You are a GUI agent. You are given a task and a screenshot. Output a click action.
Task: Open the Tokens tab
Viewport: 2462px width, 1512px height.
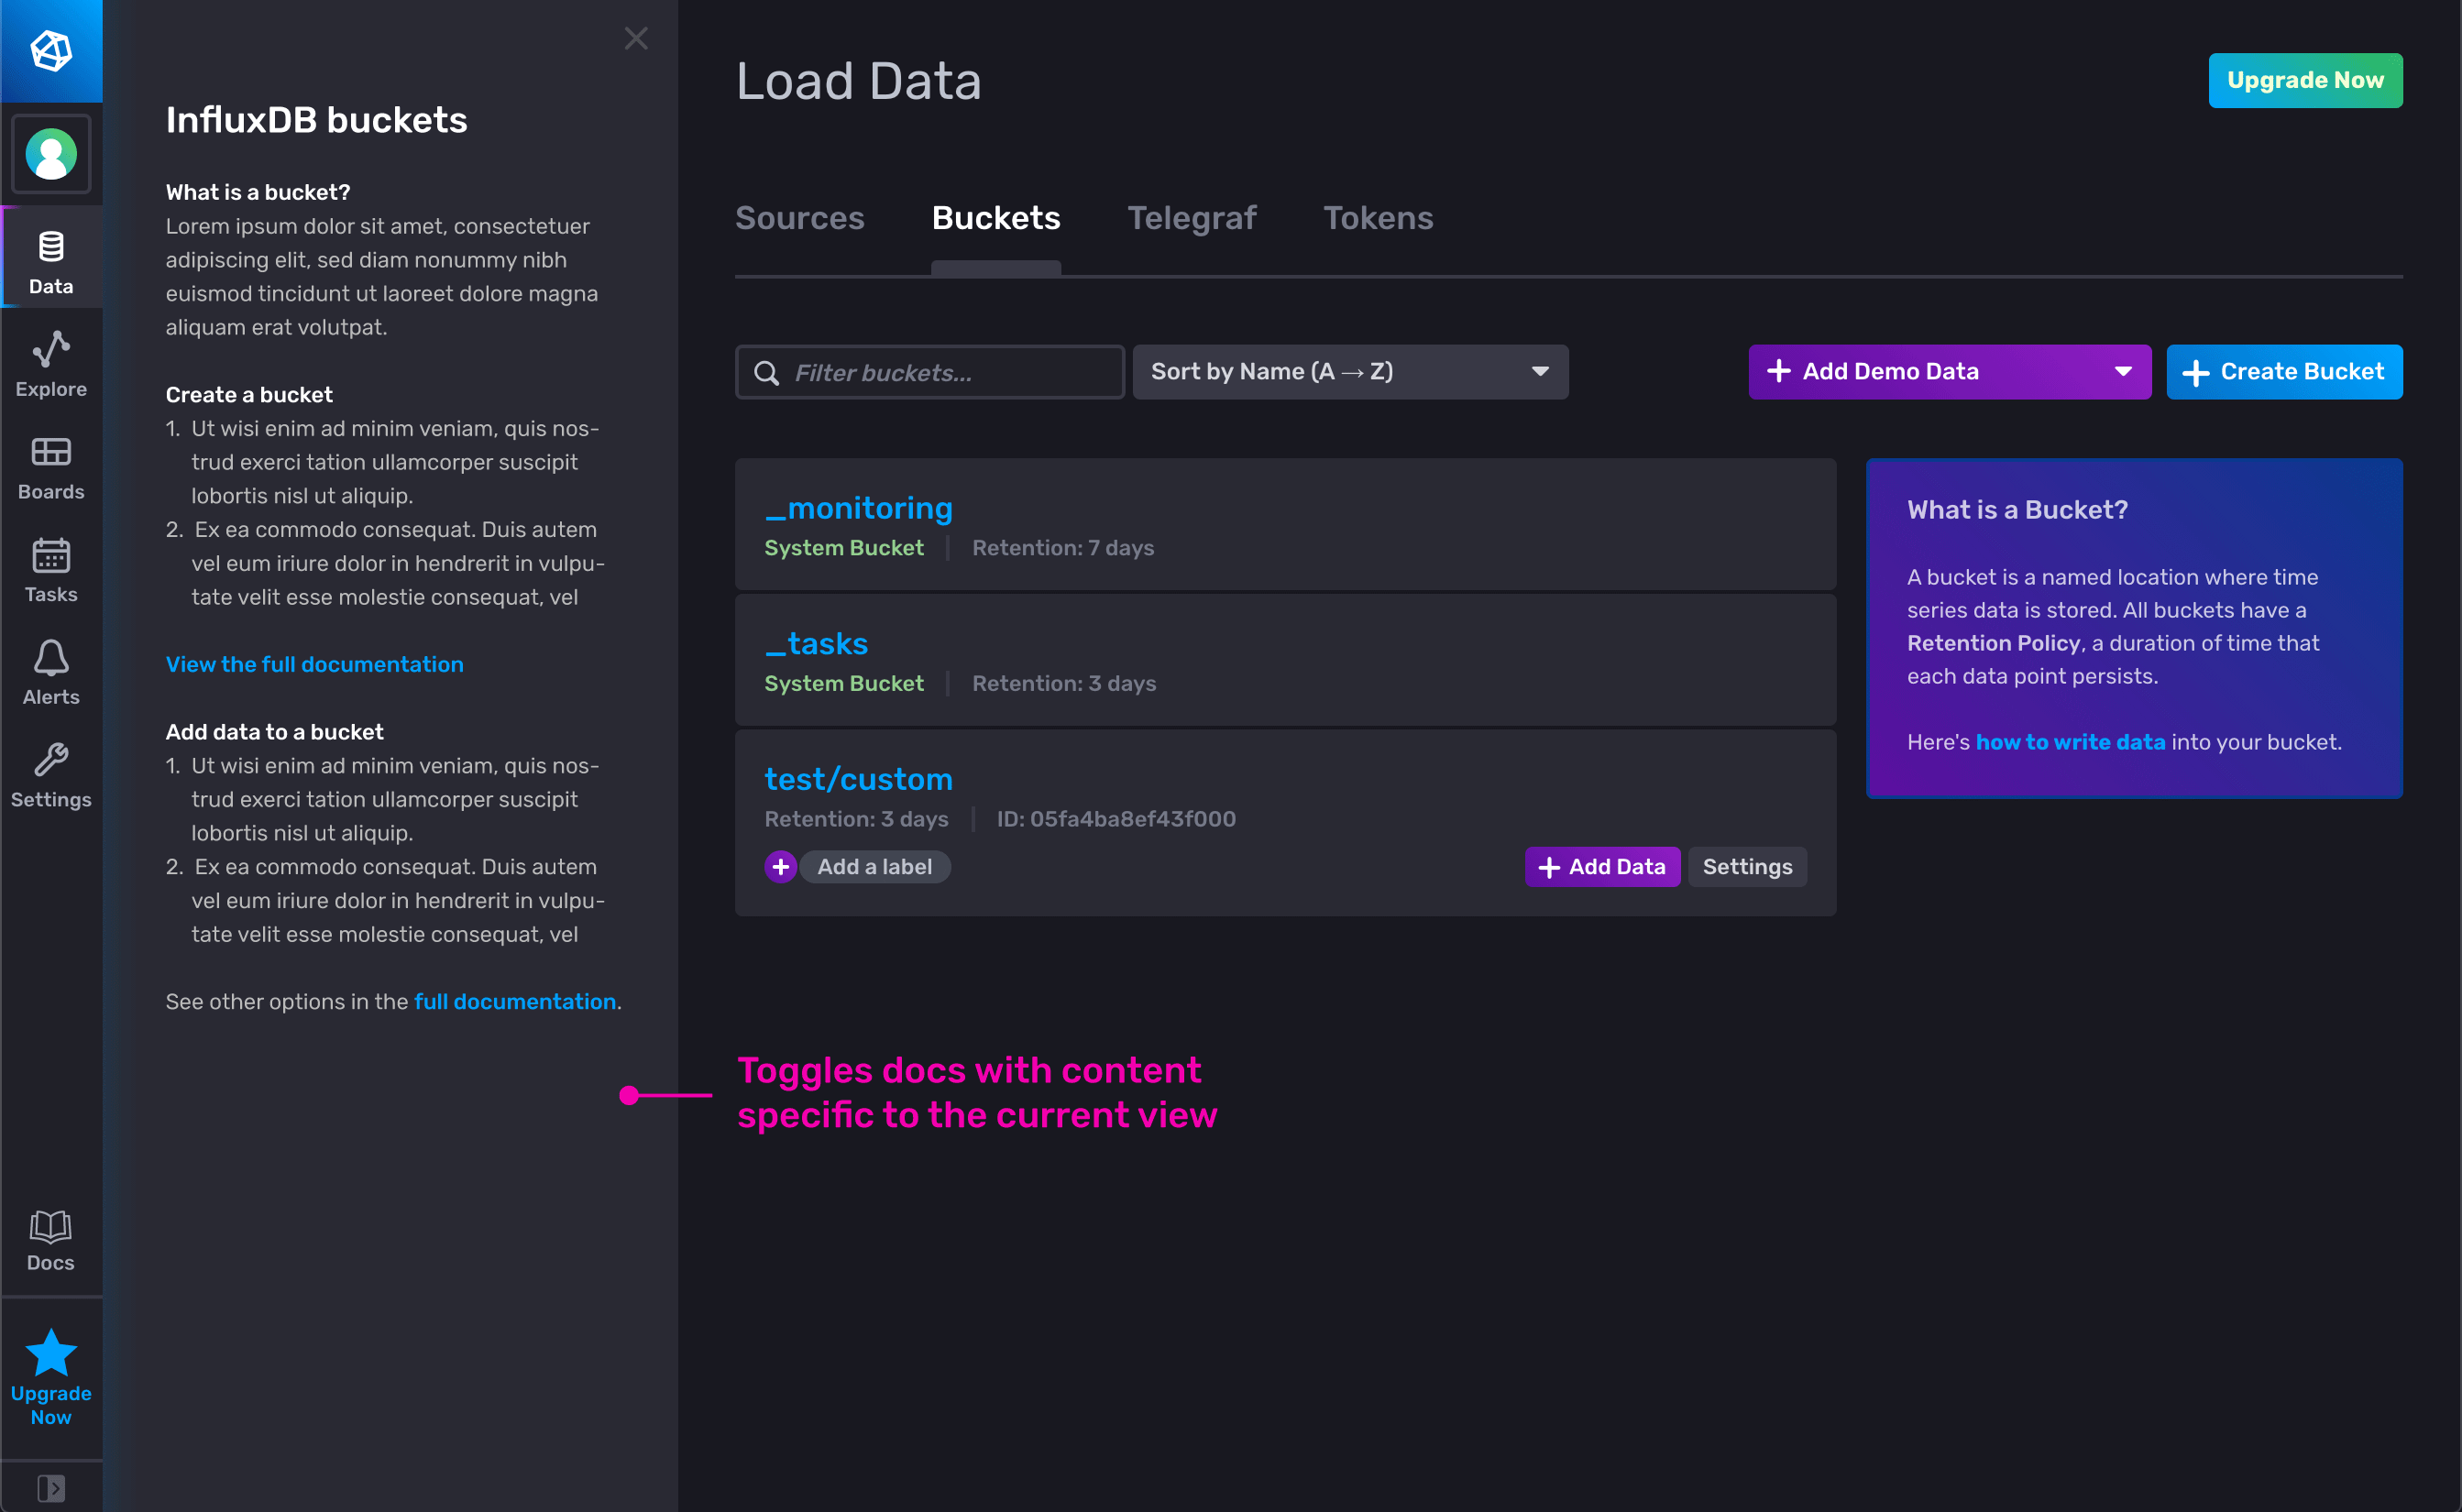click(x=1378, y=218)
